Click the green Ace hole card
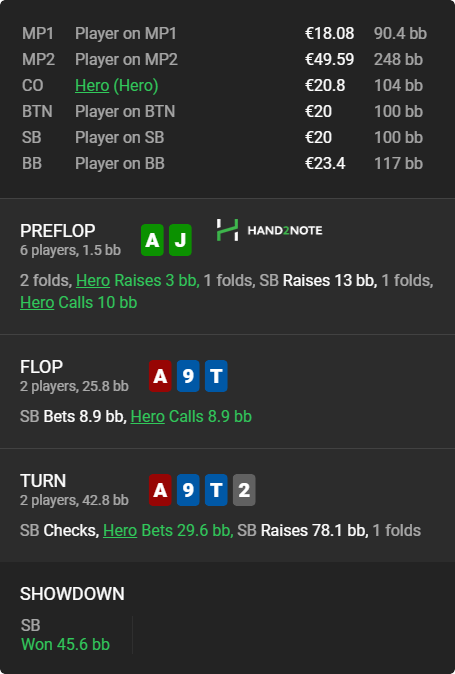Image resolution: width=455 pixels, height=674 pixels. (x=152, y=240)
